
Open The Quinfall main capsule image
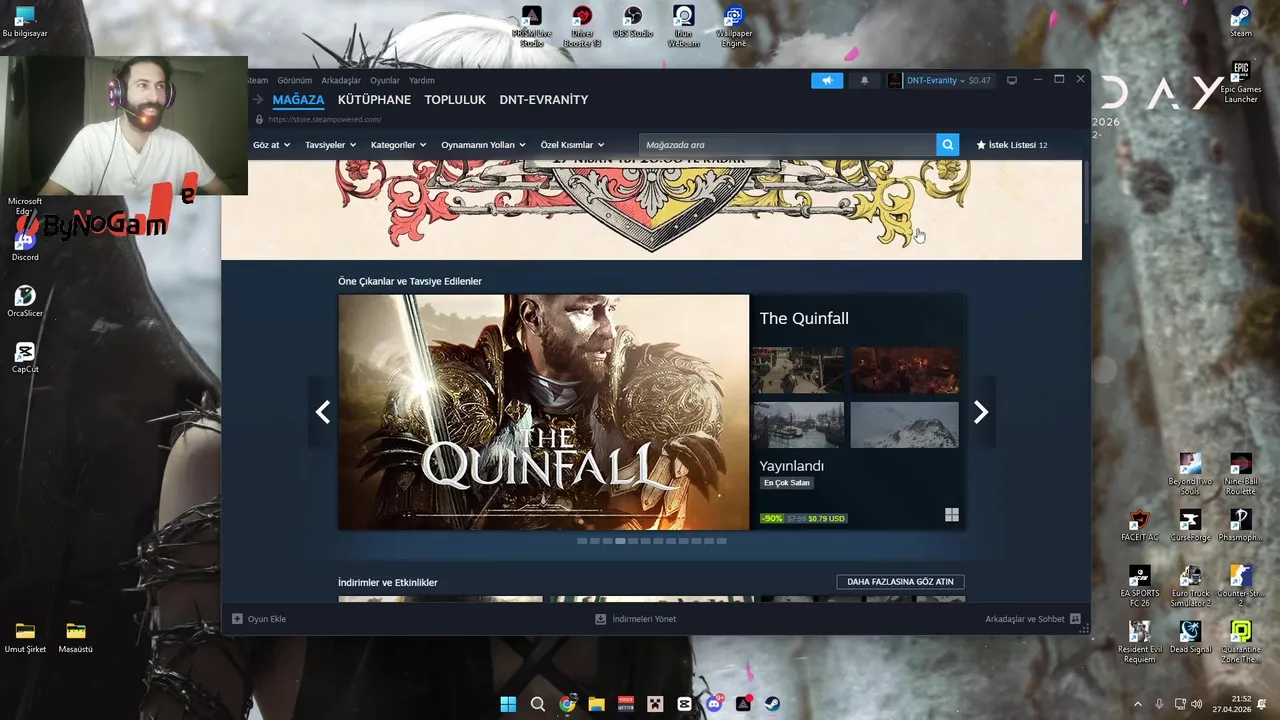(543, 412)
